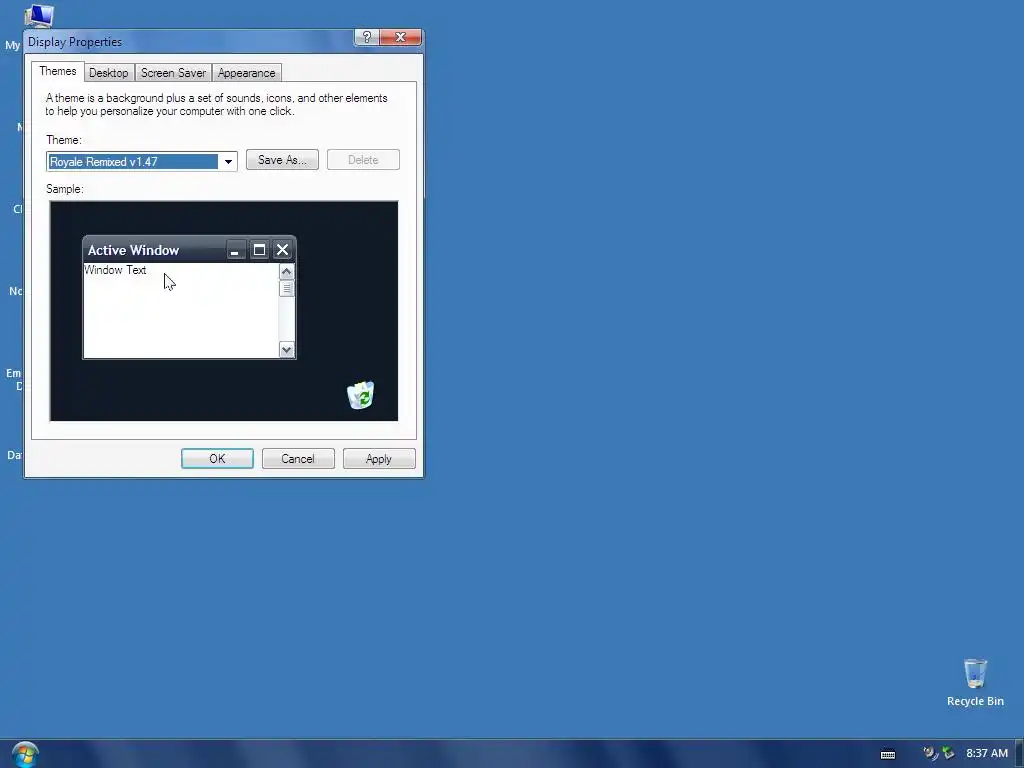Click the sample window's minimize button
This screenshot has width=1024, height=768.
click(x=235, y=250)
